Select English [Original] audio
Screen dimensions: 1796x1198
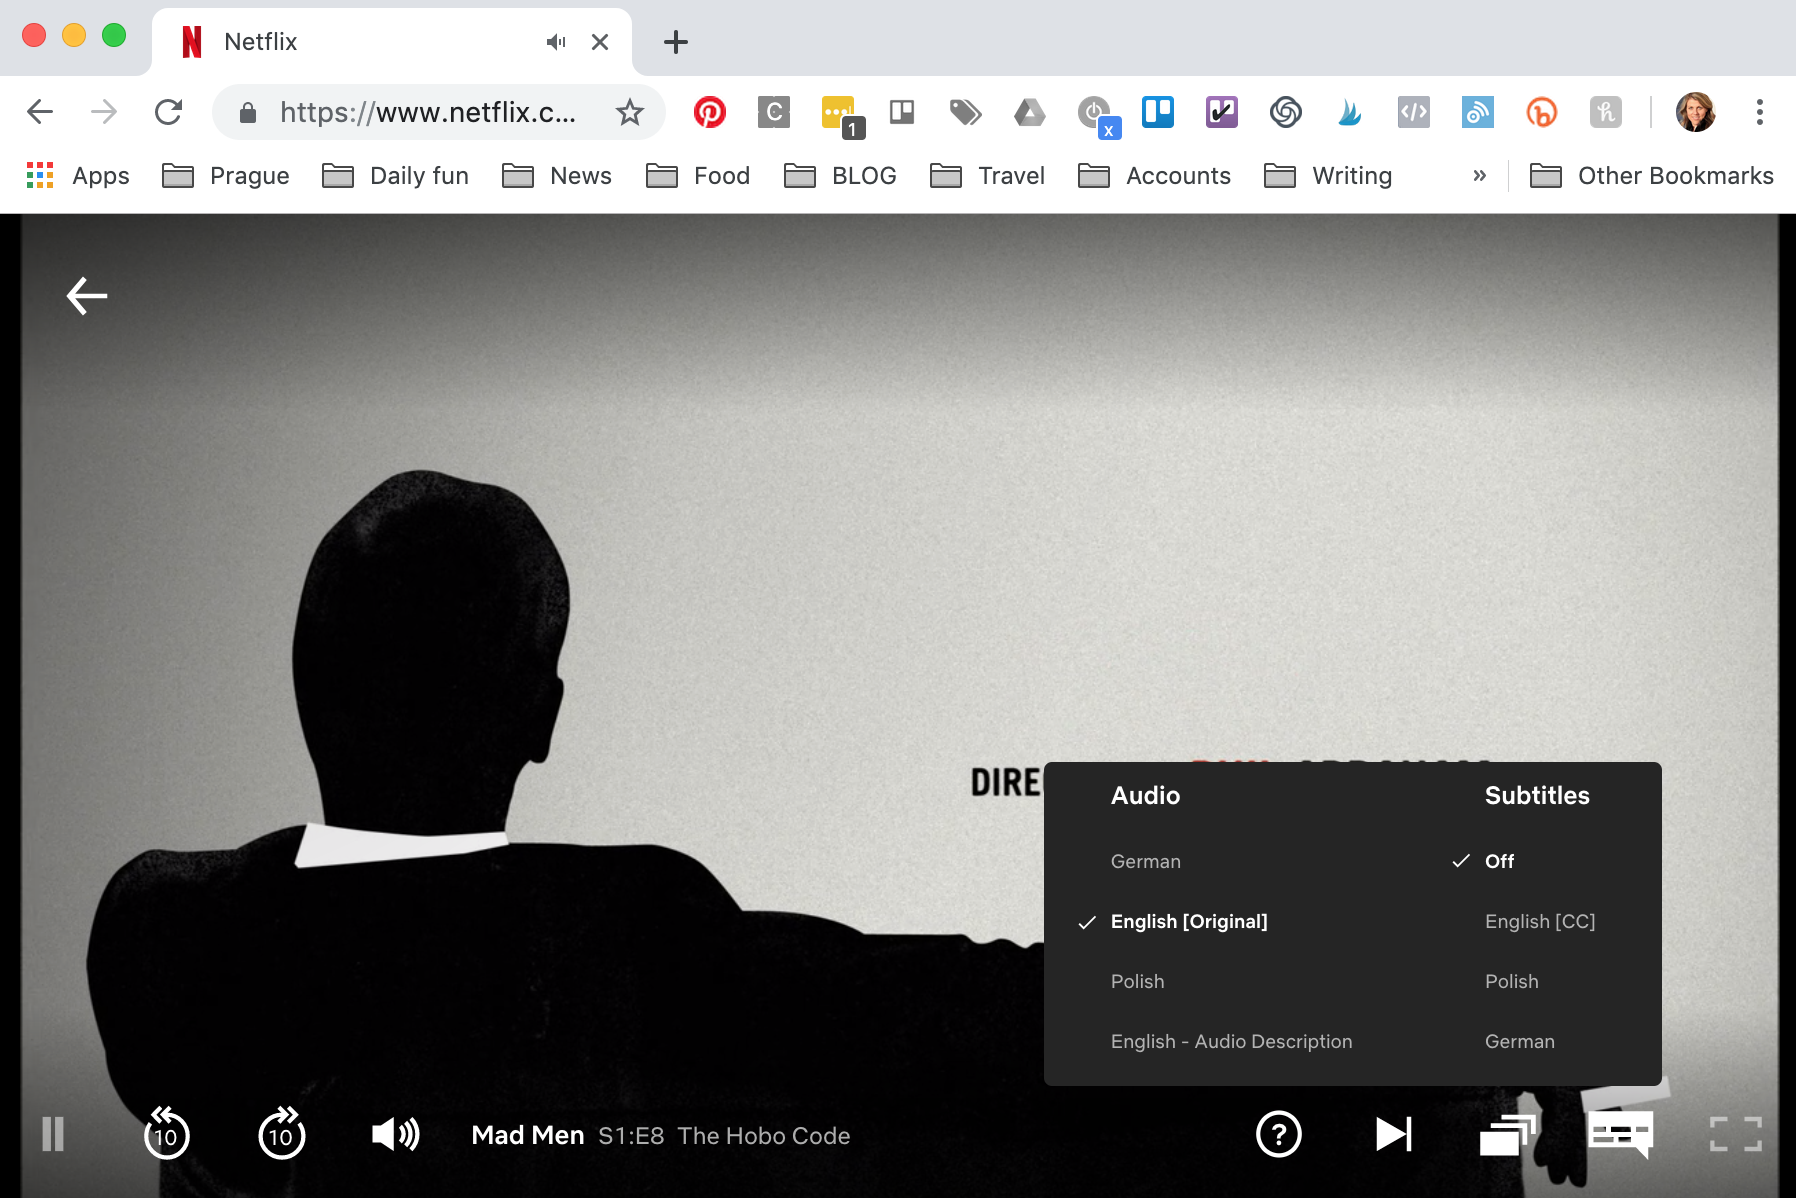coord(1189,921)
